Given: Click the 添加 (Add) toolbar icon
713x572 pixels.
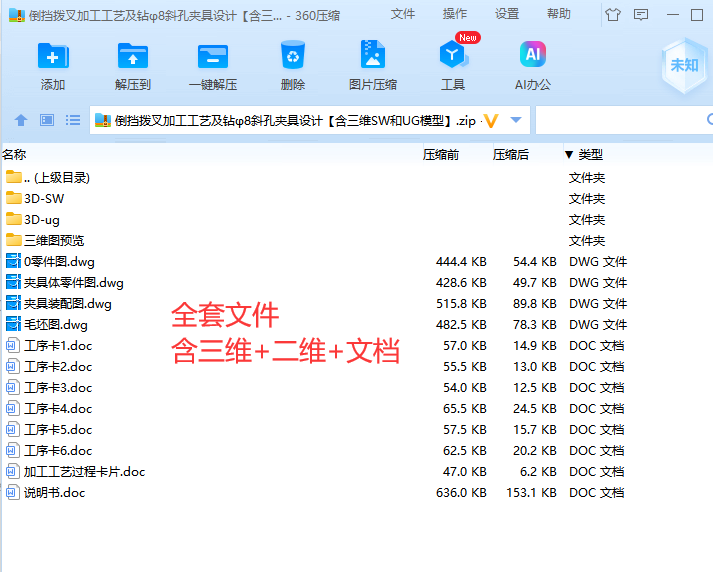Looking at the screenshot, I should [53, 56].
